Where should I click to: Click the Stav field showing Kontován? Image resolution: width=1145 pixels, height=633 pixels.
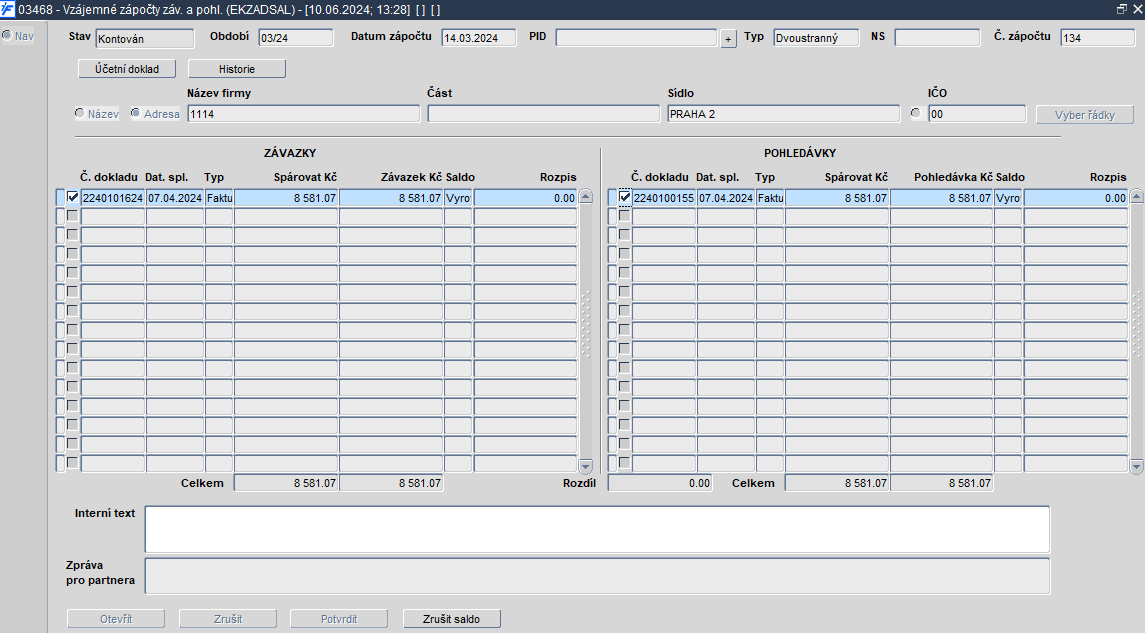(x=145, y=39)
